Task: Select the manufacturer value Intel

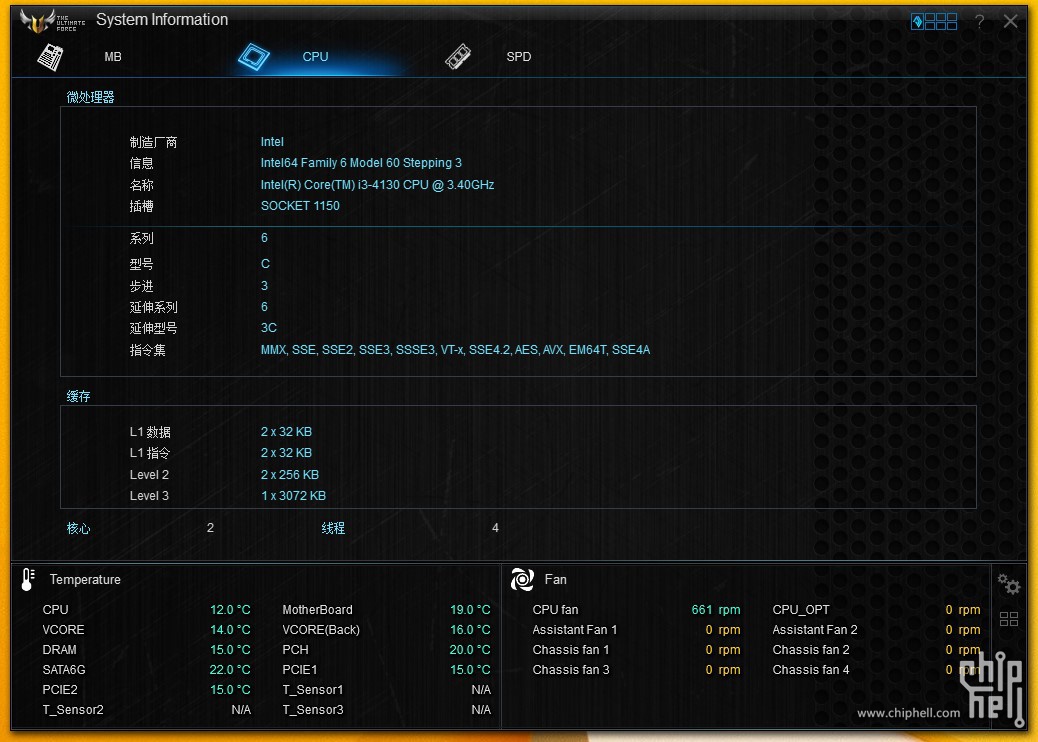Action: pyautogui.click(x=272, y=142)
